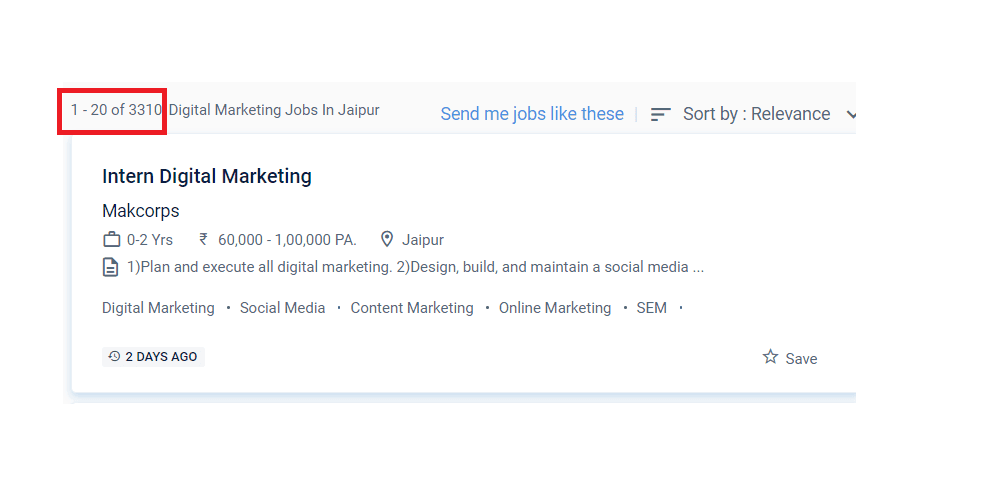Select the Online Marketing skill tag
Viewport: 1005px width, 499px height.
[x=554, y=308]
